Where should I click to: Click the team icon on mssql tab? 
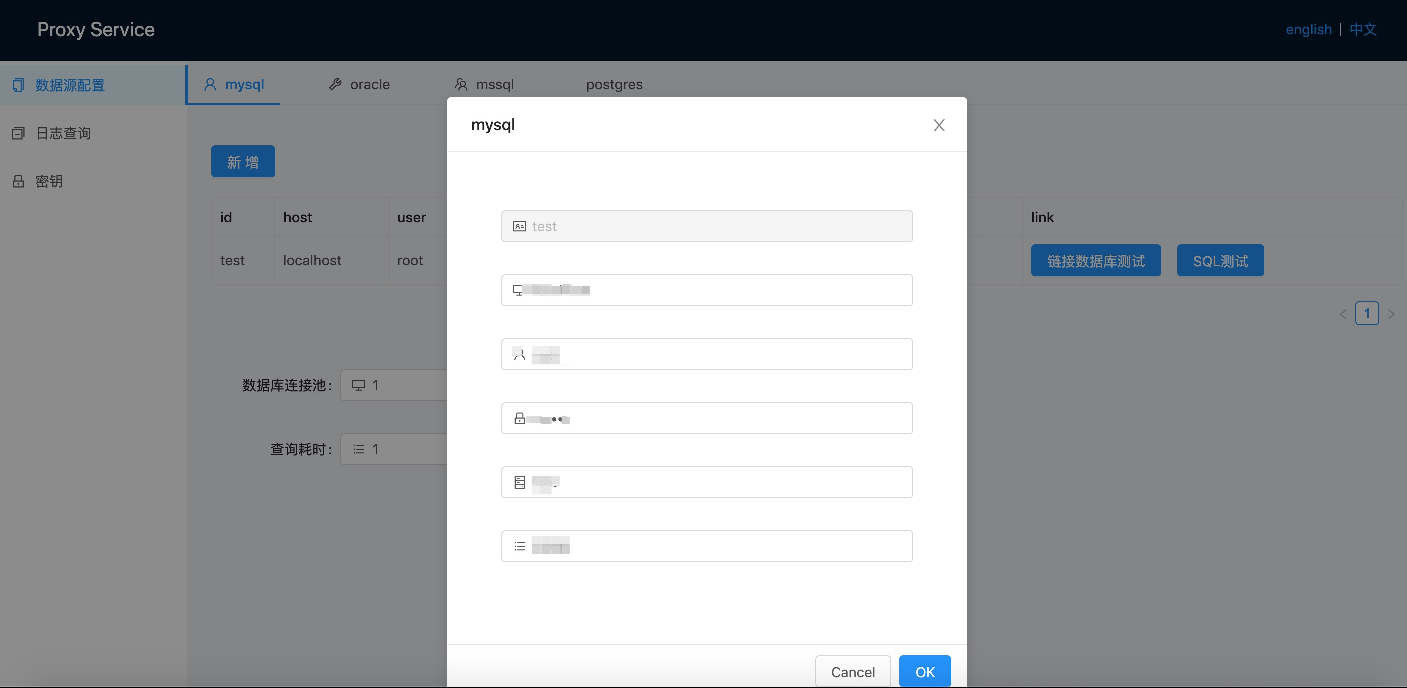[461, 84]
